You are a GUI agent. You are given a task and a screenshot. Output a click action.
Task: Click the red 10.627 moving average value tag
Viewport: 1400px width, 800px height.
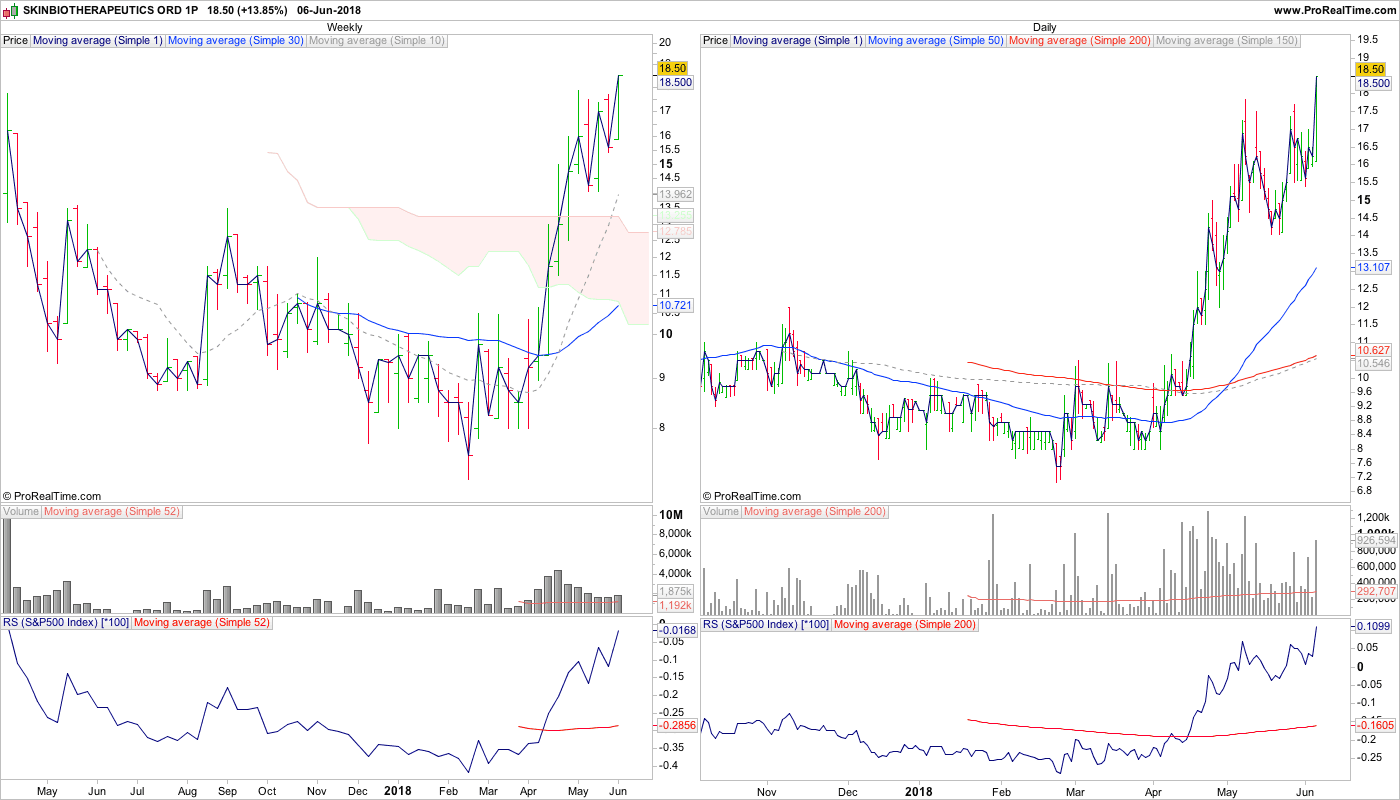point(1374,350)
